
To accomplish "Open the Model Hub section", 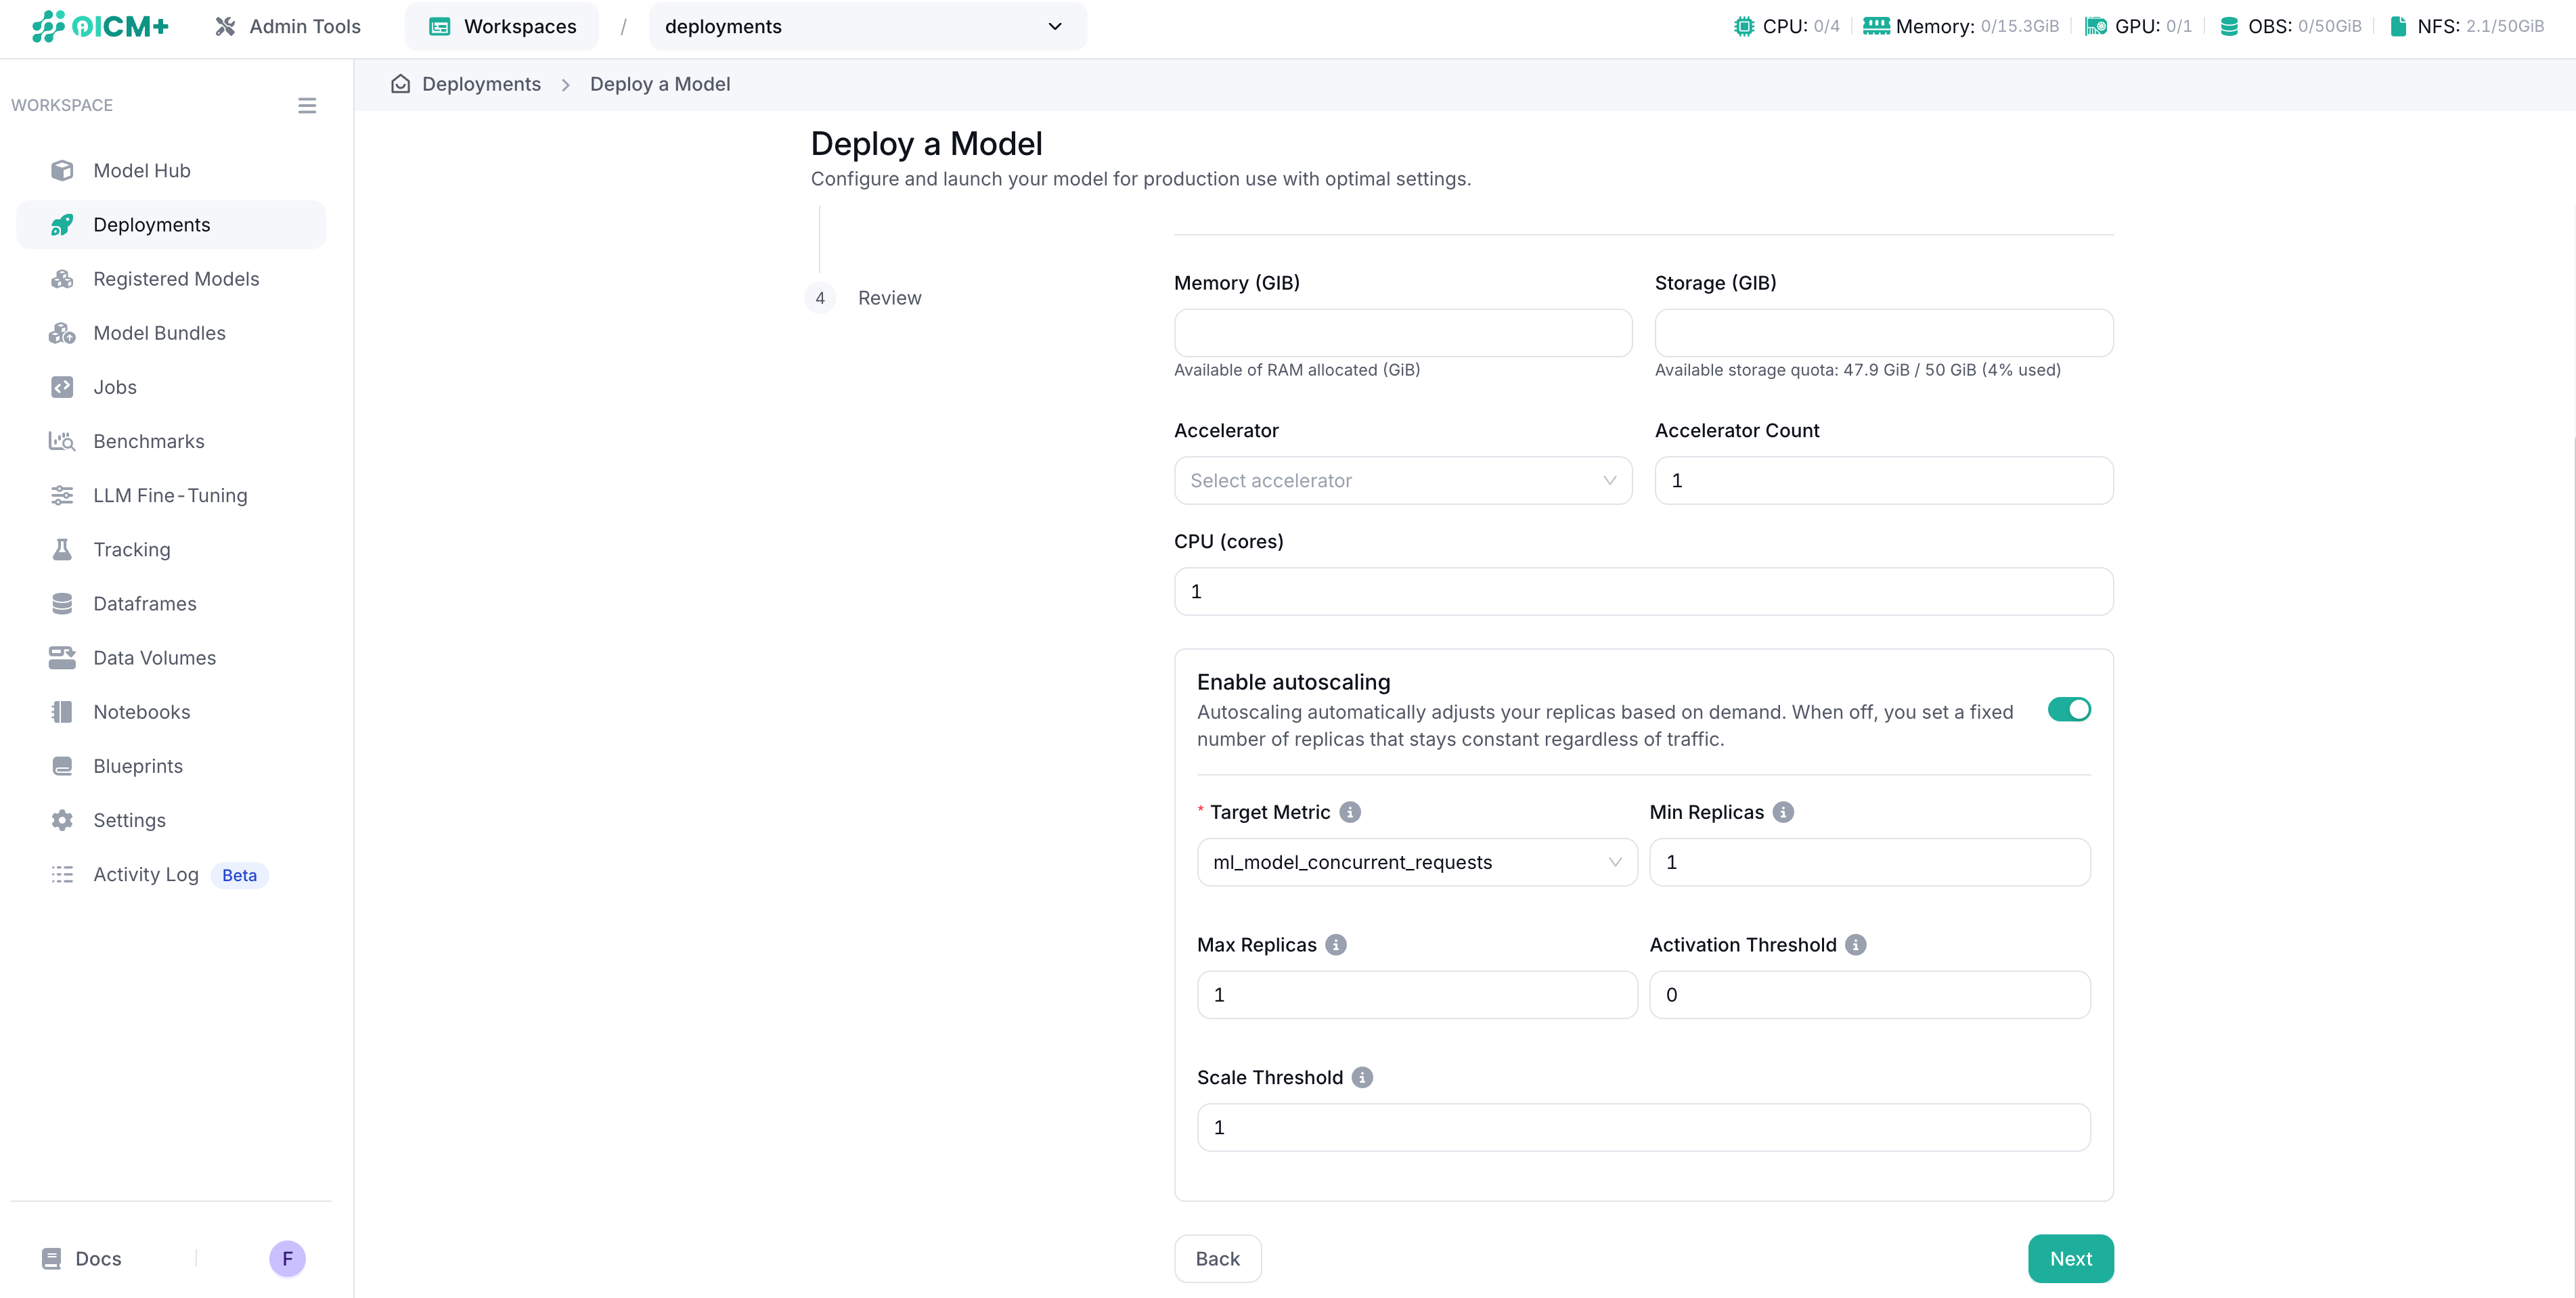I will pos(141,170).
